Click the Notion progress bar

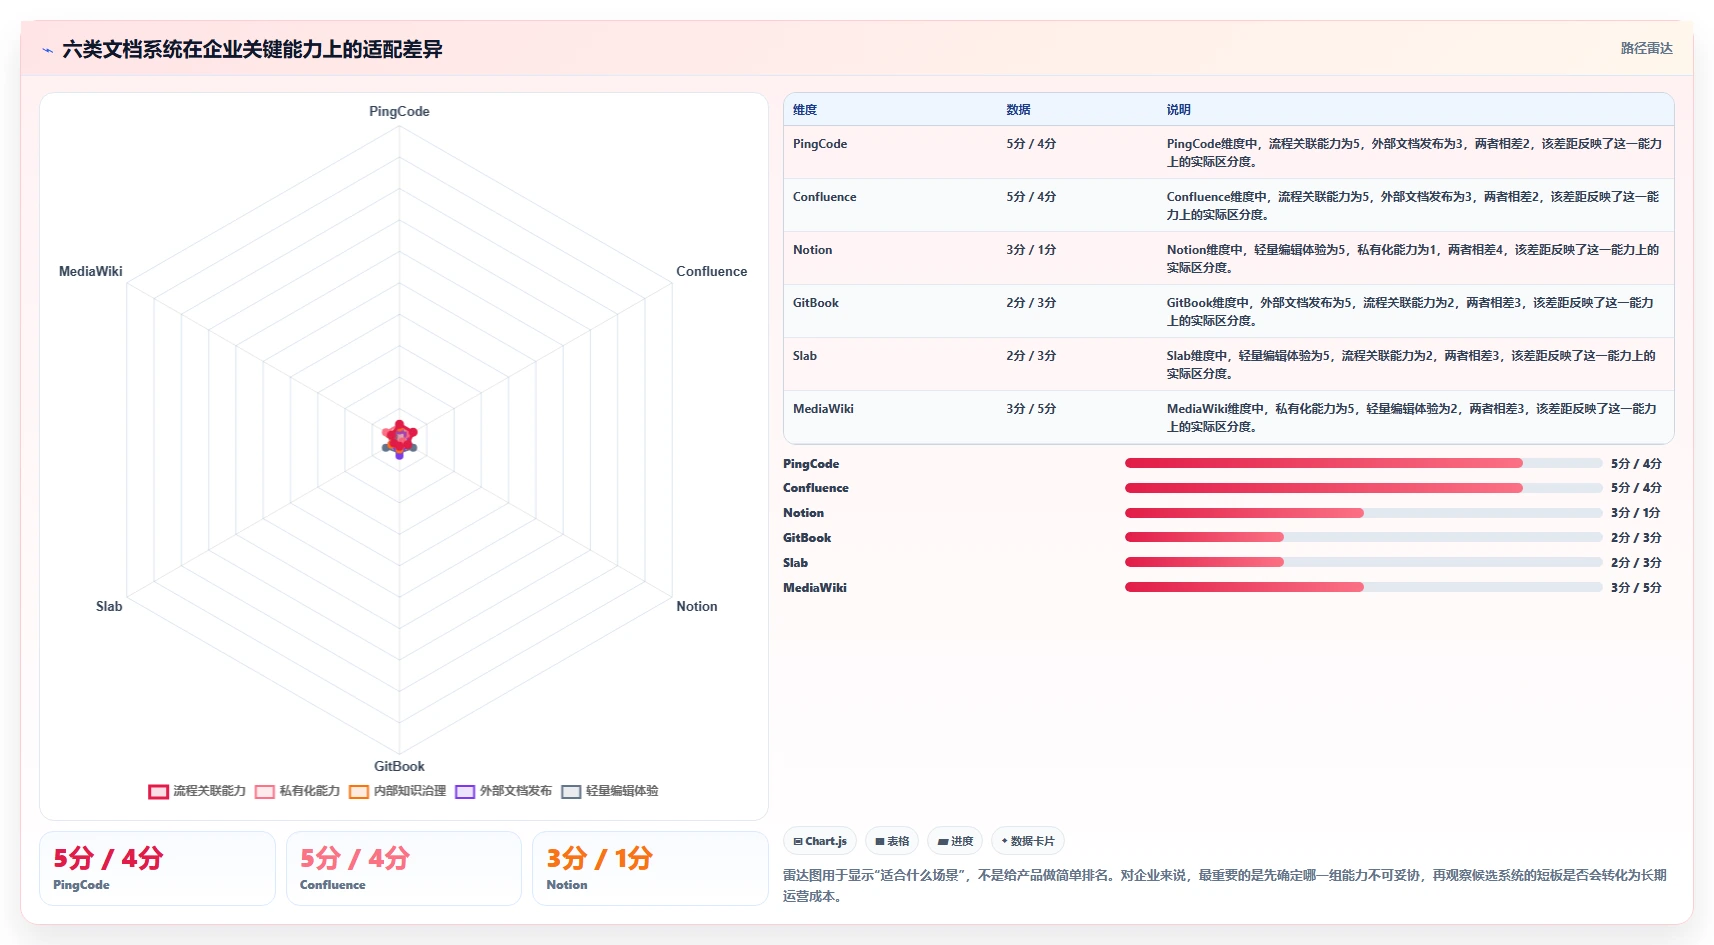[x=1363, y=513]
